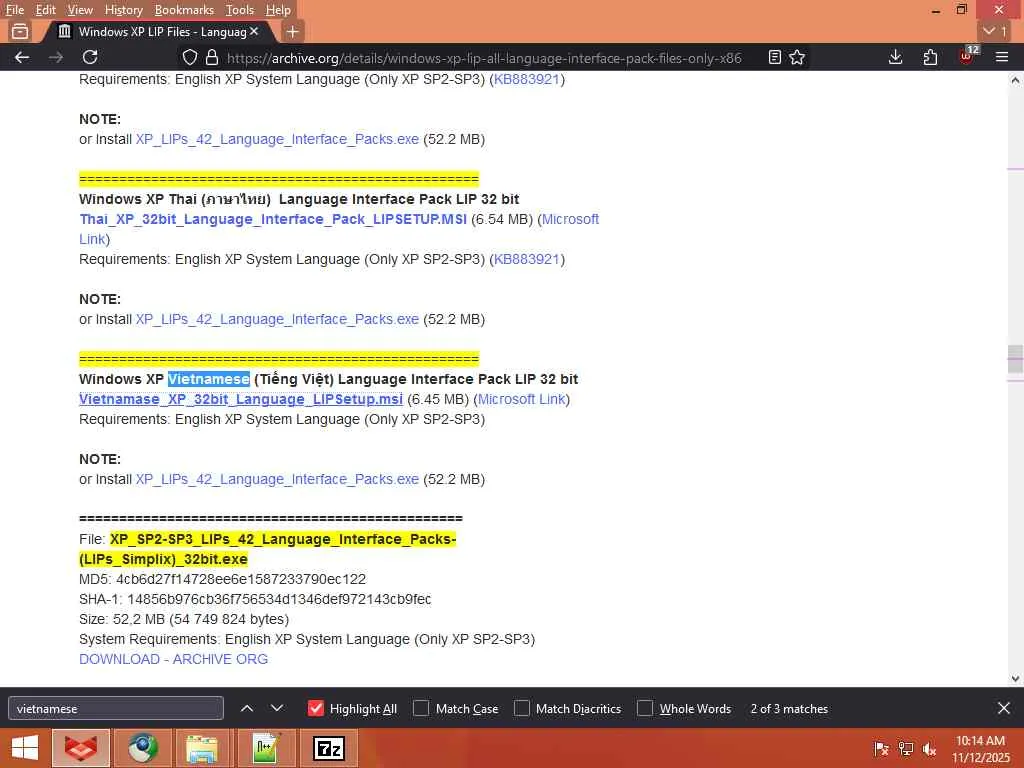Open the Windows Start button
This screenshot has width=1024, height=768.
pyautogui.click(x=25, y=748)
